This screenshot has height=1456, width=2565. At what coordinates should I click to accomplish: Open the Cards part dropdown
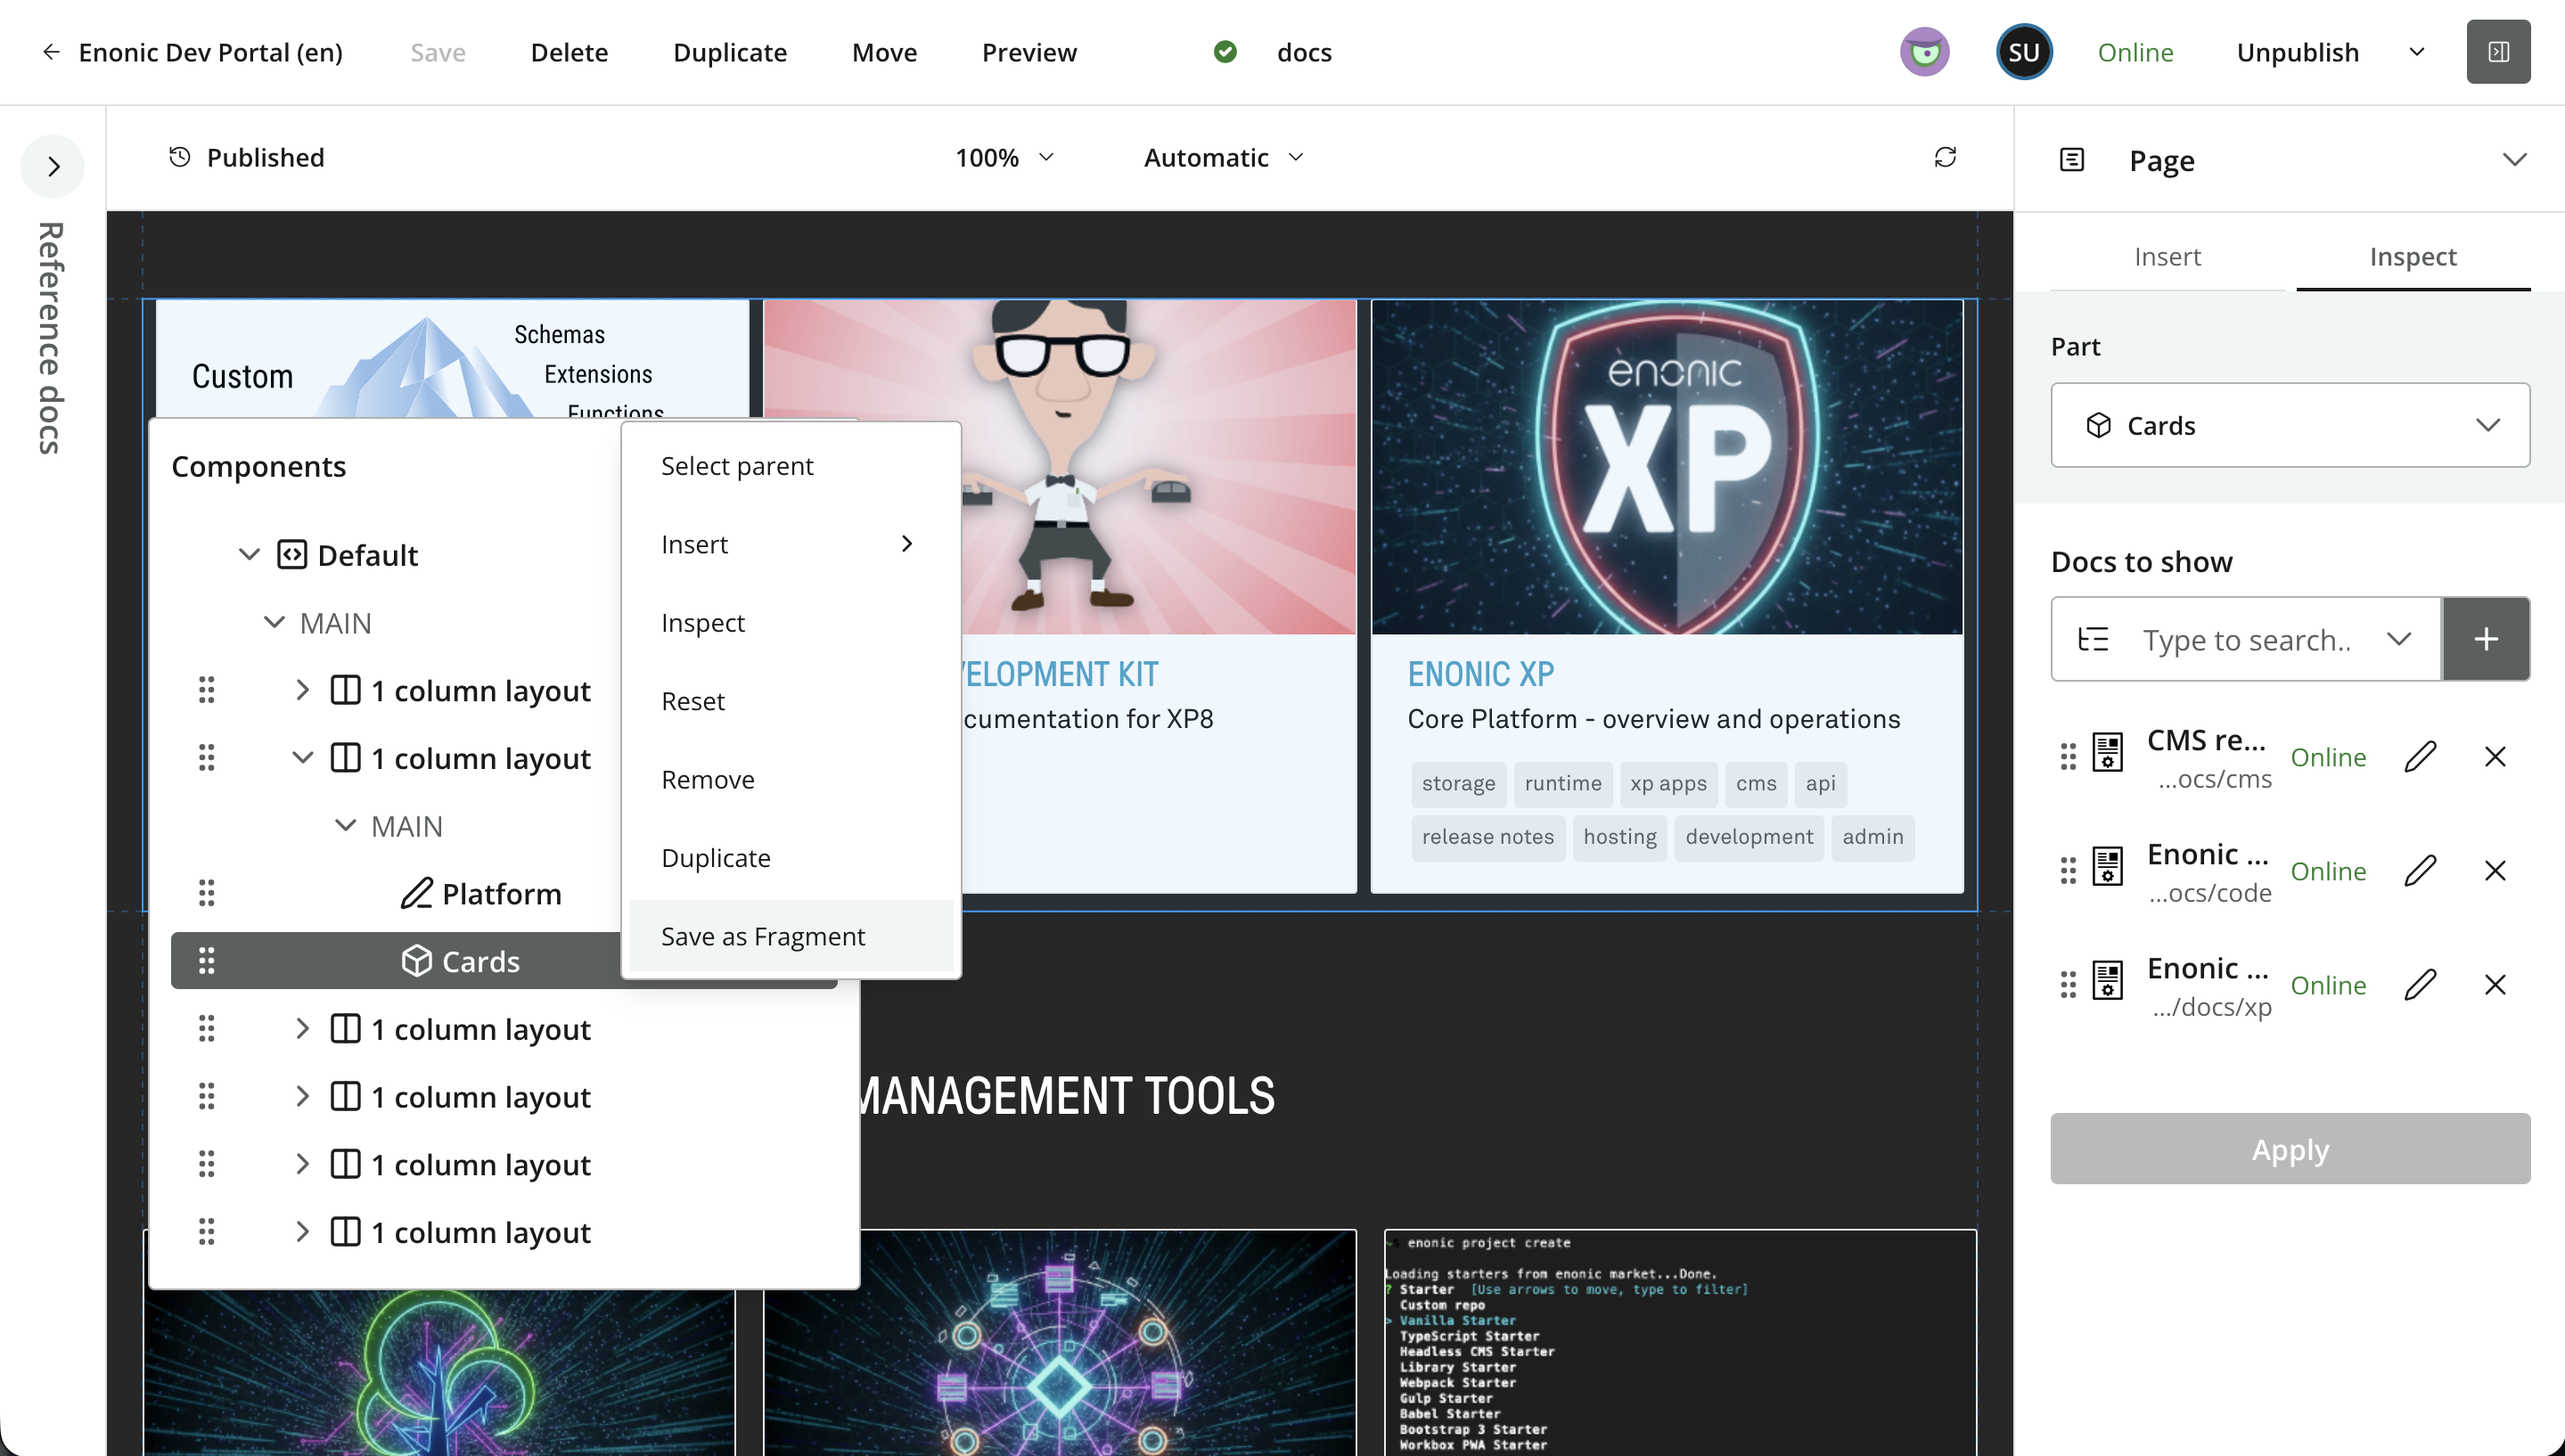pyautogui.click(x=2290, y=425)
